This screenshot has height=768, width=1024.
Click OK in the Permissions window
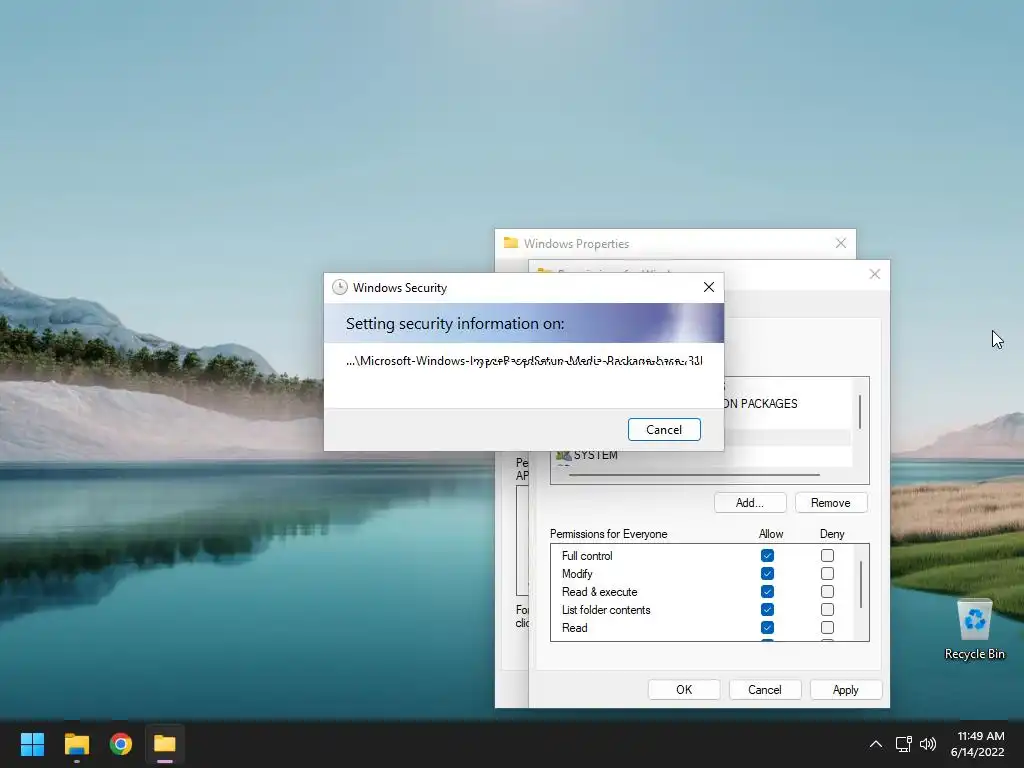tap(684, 690)
